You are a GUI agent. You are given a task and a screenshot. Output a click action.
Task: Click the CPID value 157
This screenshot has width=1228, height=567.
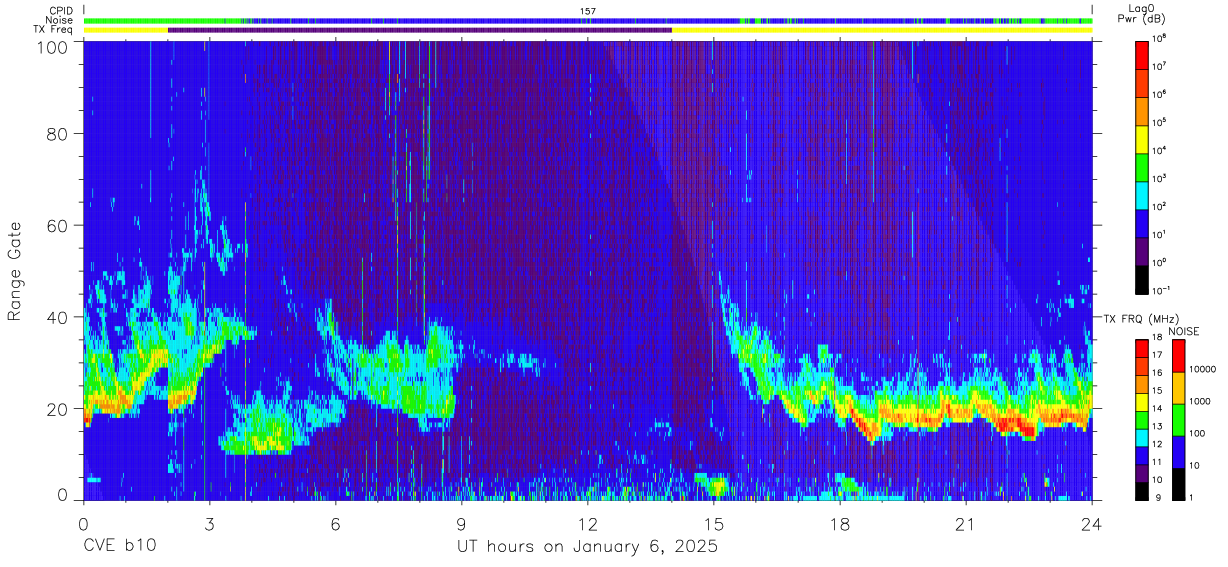click(588, 11)
